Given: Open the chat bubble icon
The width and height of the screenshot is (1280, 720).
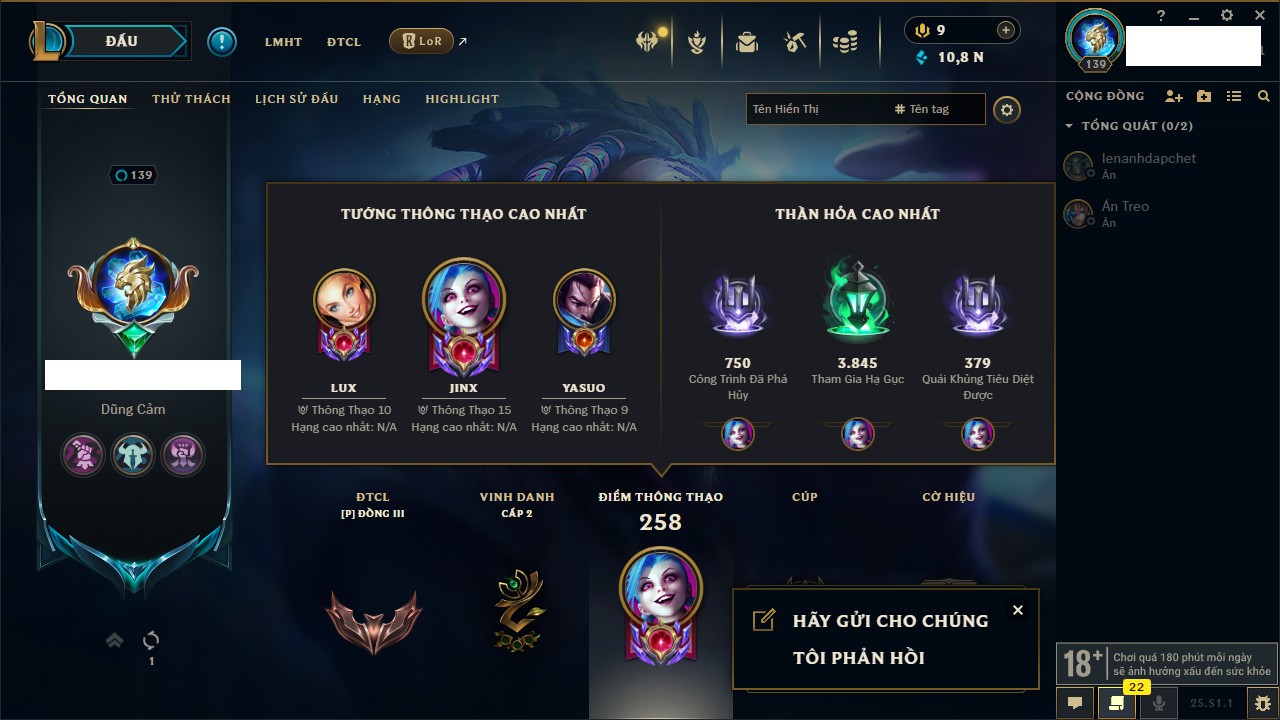Looking at the screenshot, I should pos(1075,703).
